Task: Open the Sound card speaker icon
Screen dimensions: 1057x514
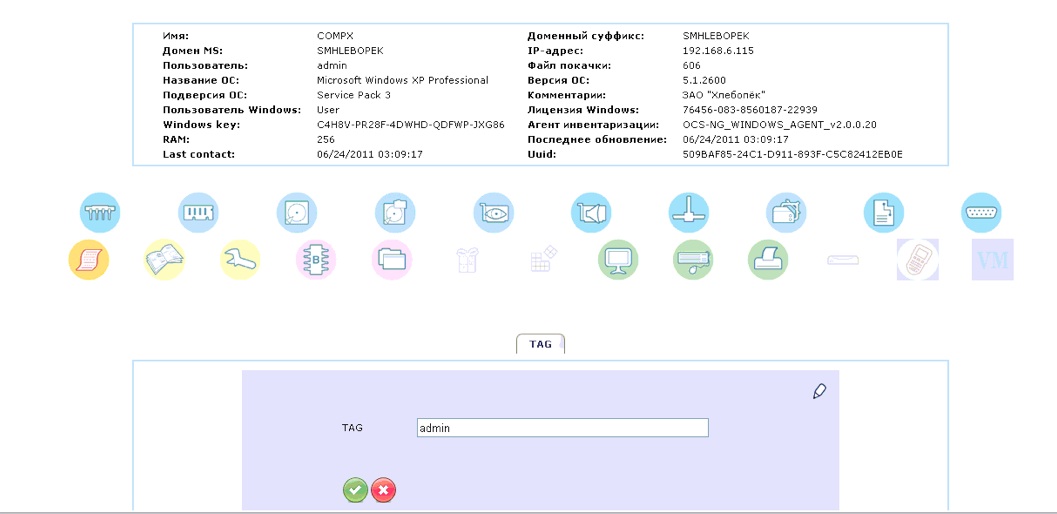Action: (591, 213)
